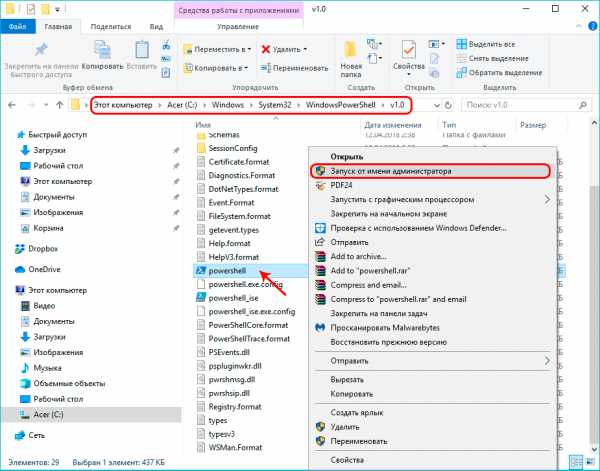Open quick access toolbar customize dropdown

57,9
